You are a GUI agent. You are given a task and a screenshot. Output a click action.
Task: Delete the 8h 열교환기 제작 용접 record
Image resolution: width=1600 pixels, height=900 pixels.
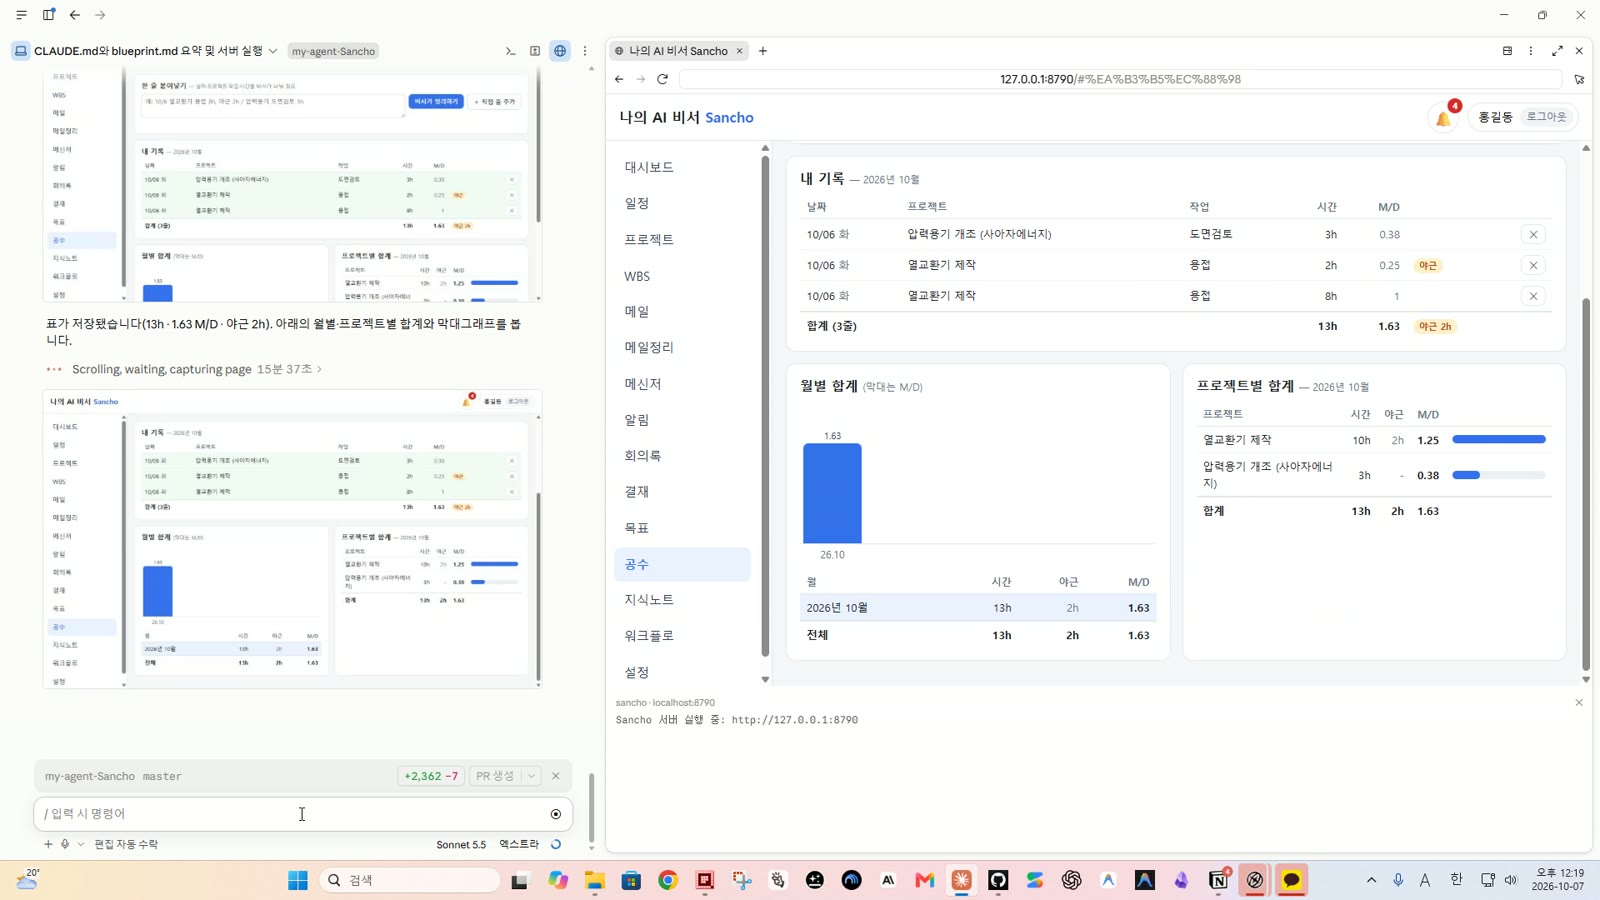1533,296
